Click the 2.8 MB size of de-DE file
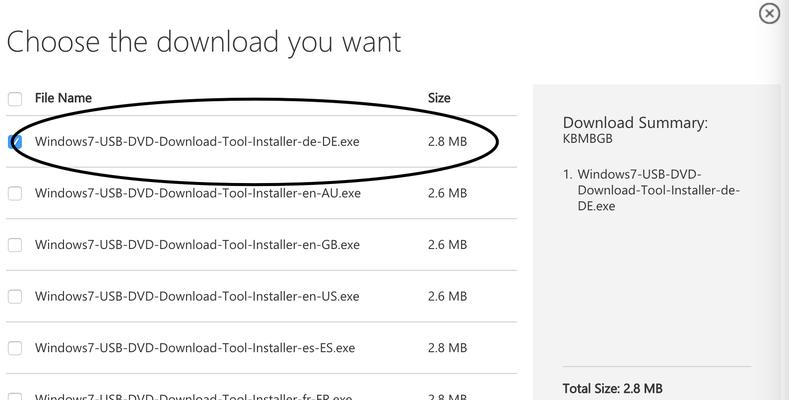Screen dimensions: 789x400 [x=447, y=141]
